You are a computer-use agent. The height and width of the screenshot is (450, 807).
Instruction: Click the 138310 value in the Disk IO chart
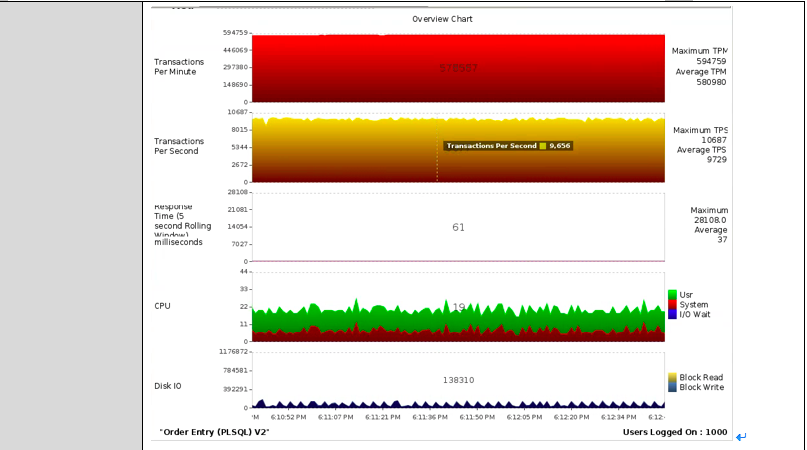(459, 380)
